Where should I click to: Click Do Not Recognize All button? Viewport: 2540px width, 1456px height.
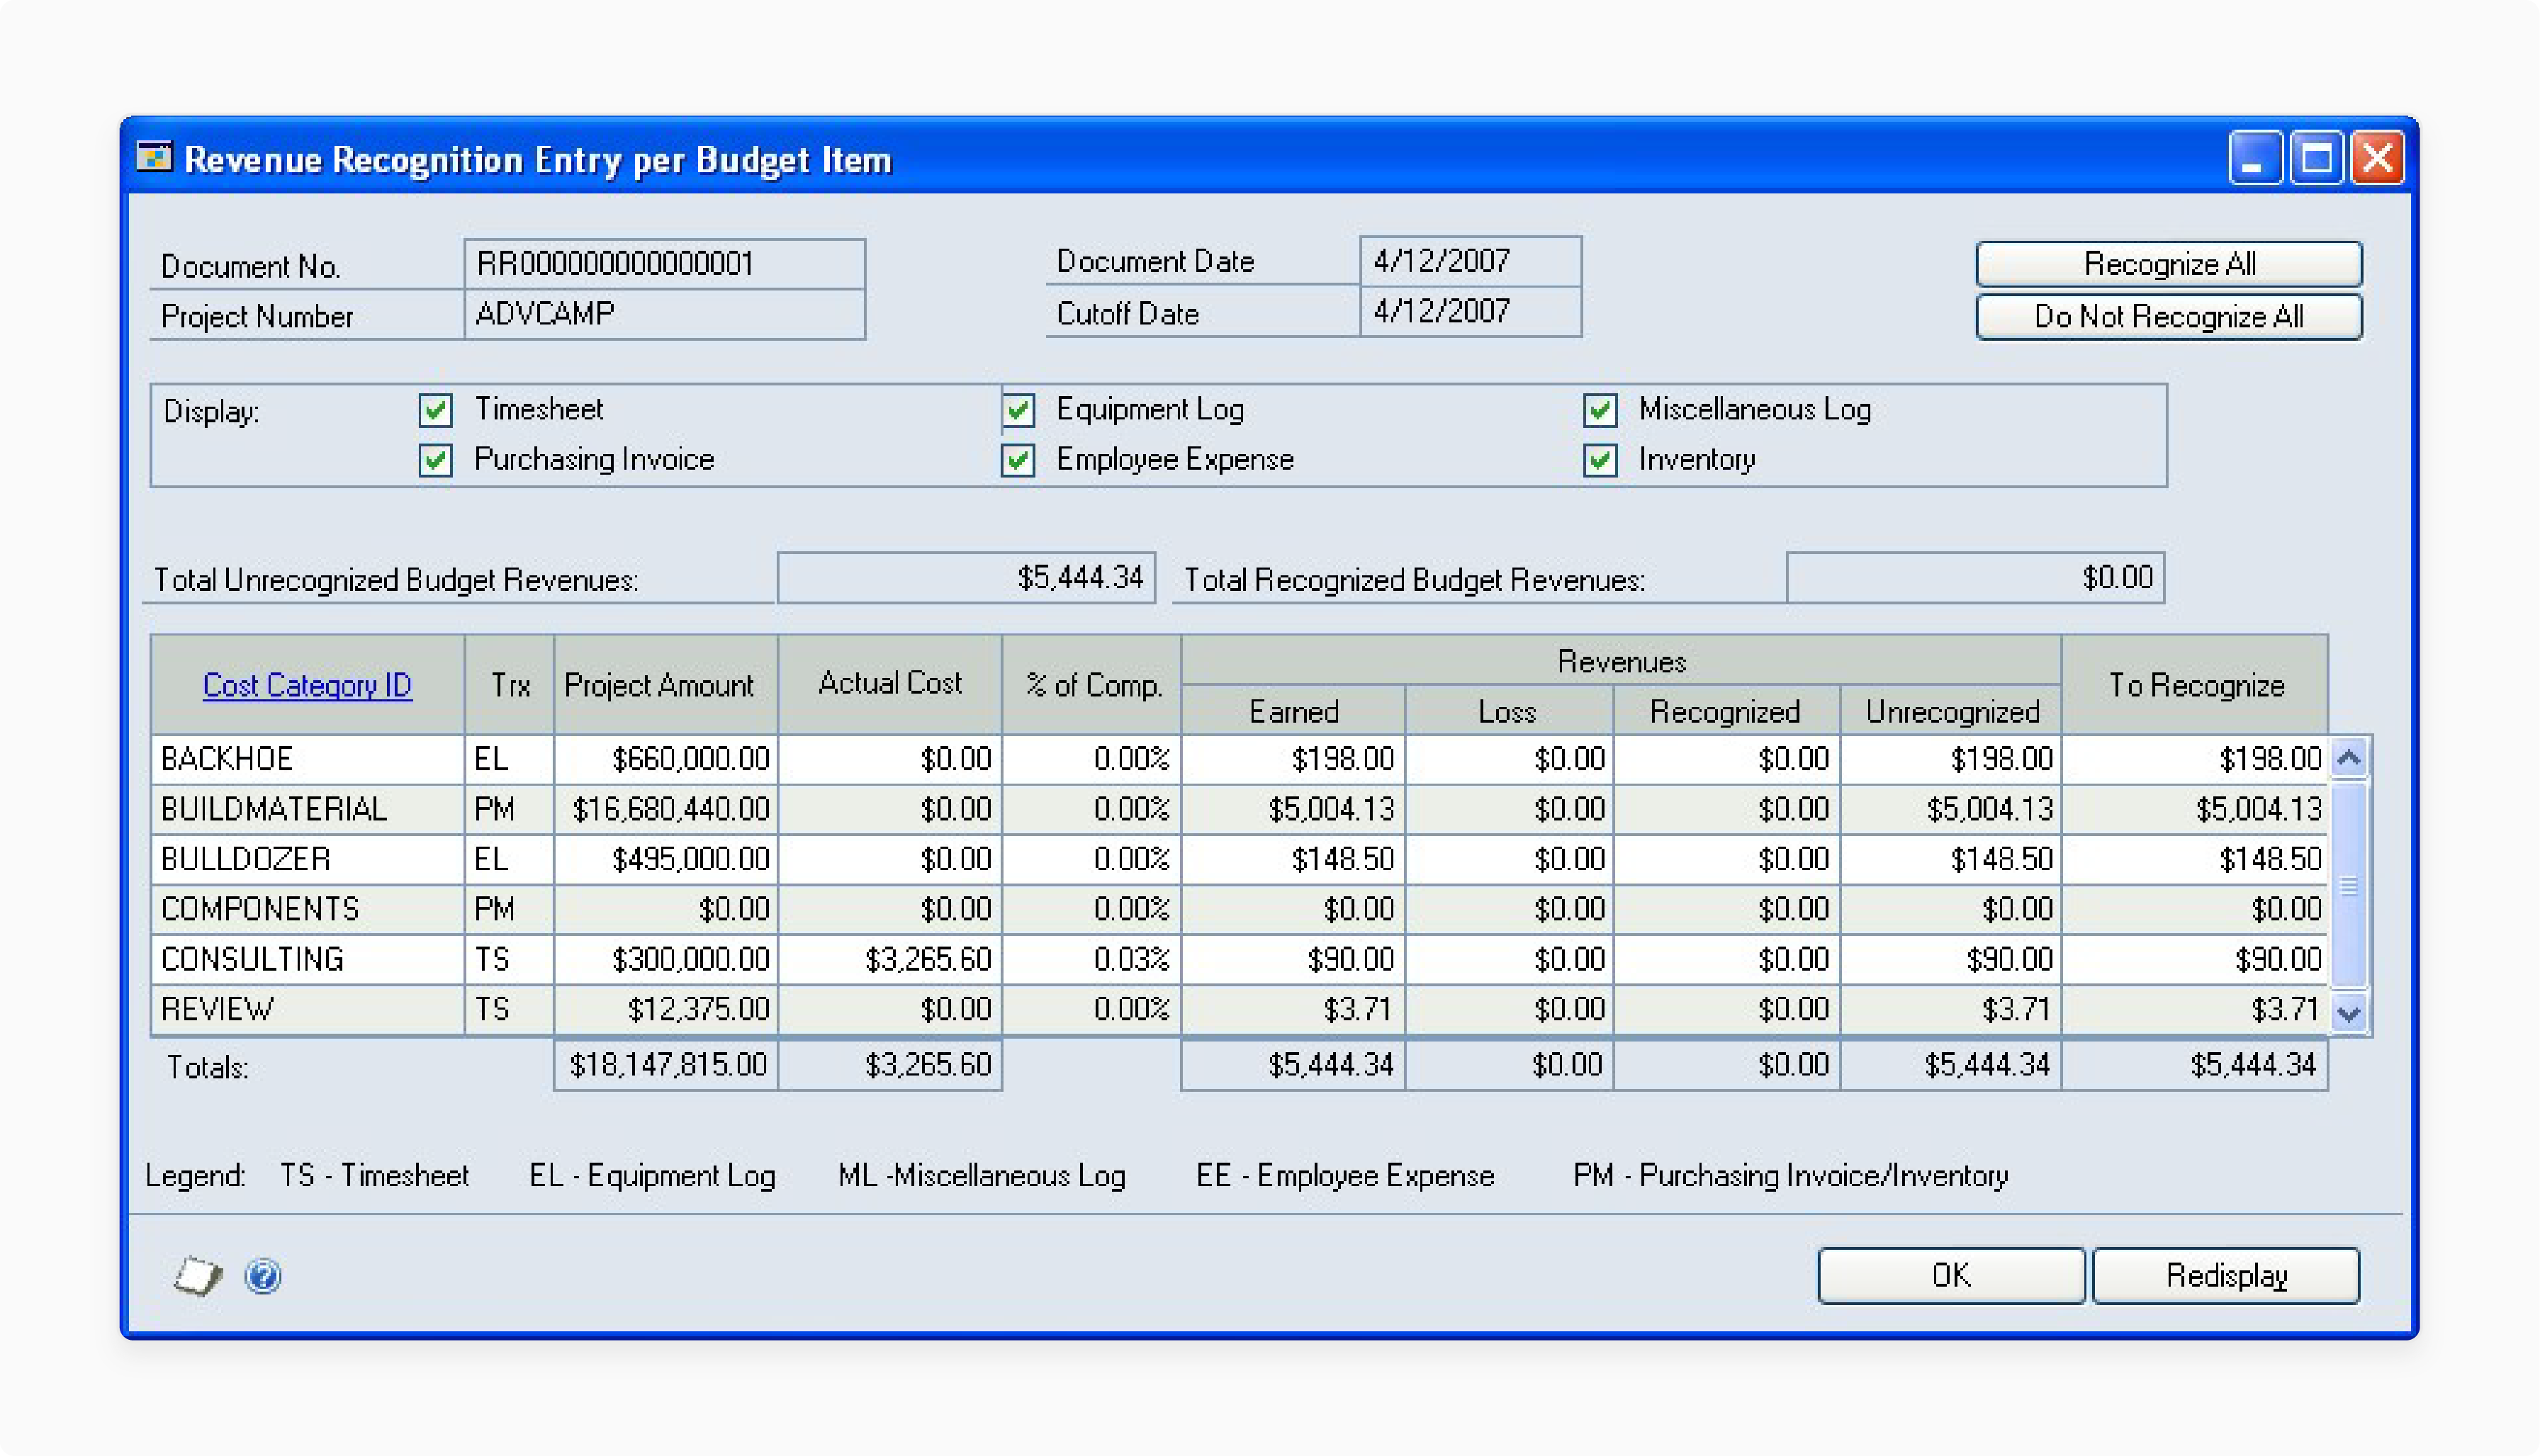2169,317
